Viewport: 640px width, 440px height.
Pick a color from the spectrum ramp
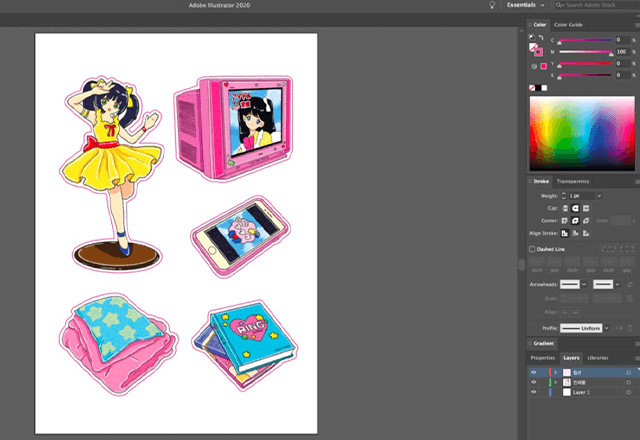coord(582,133)
